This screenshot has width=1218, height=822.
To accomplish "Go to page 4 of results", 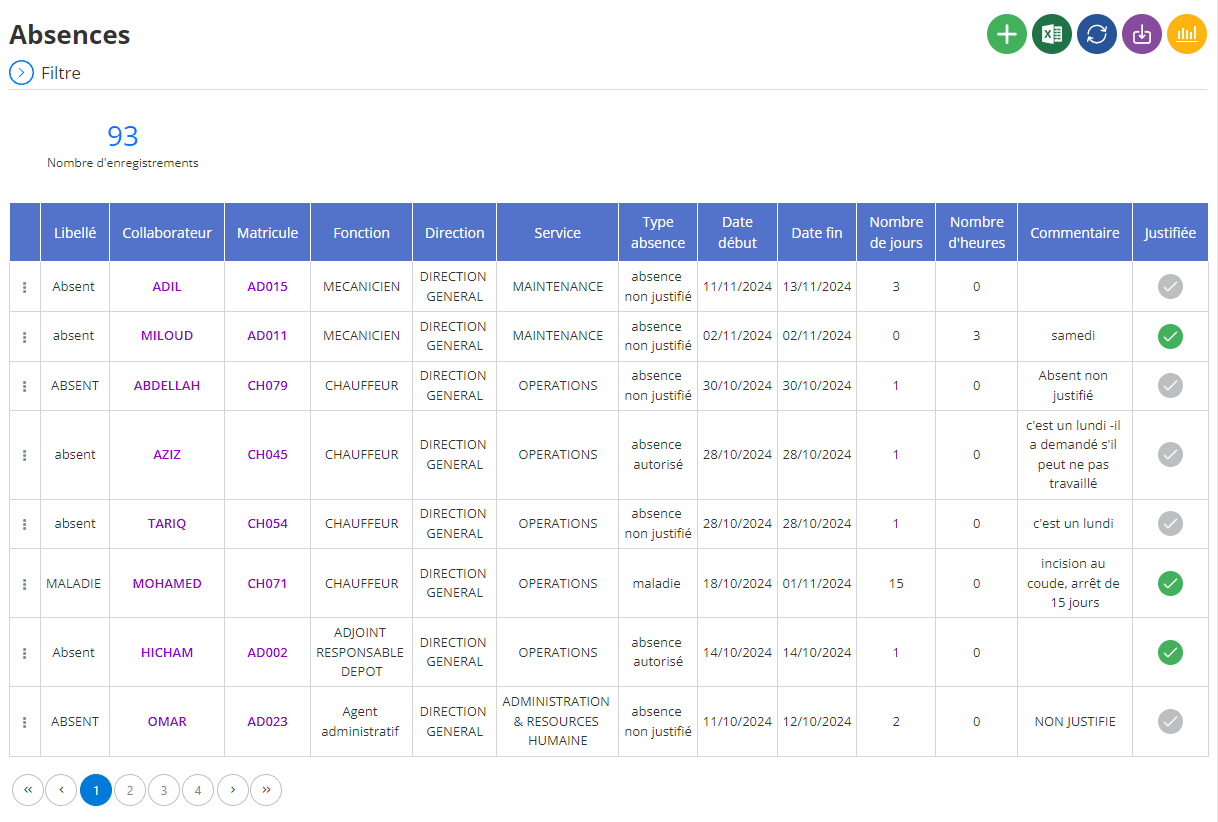I will (198, 790).
